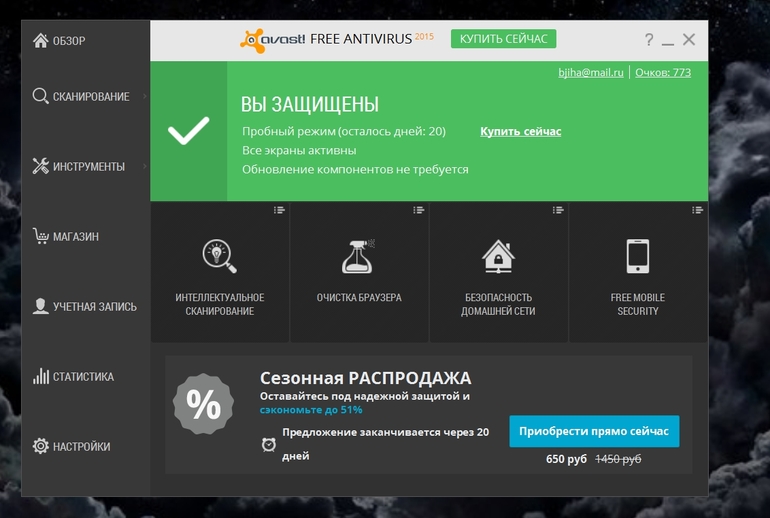This screenshot has height=518, width=770.
Task: Click the bjiha@mail.ru account link
Action: [591, 73]
